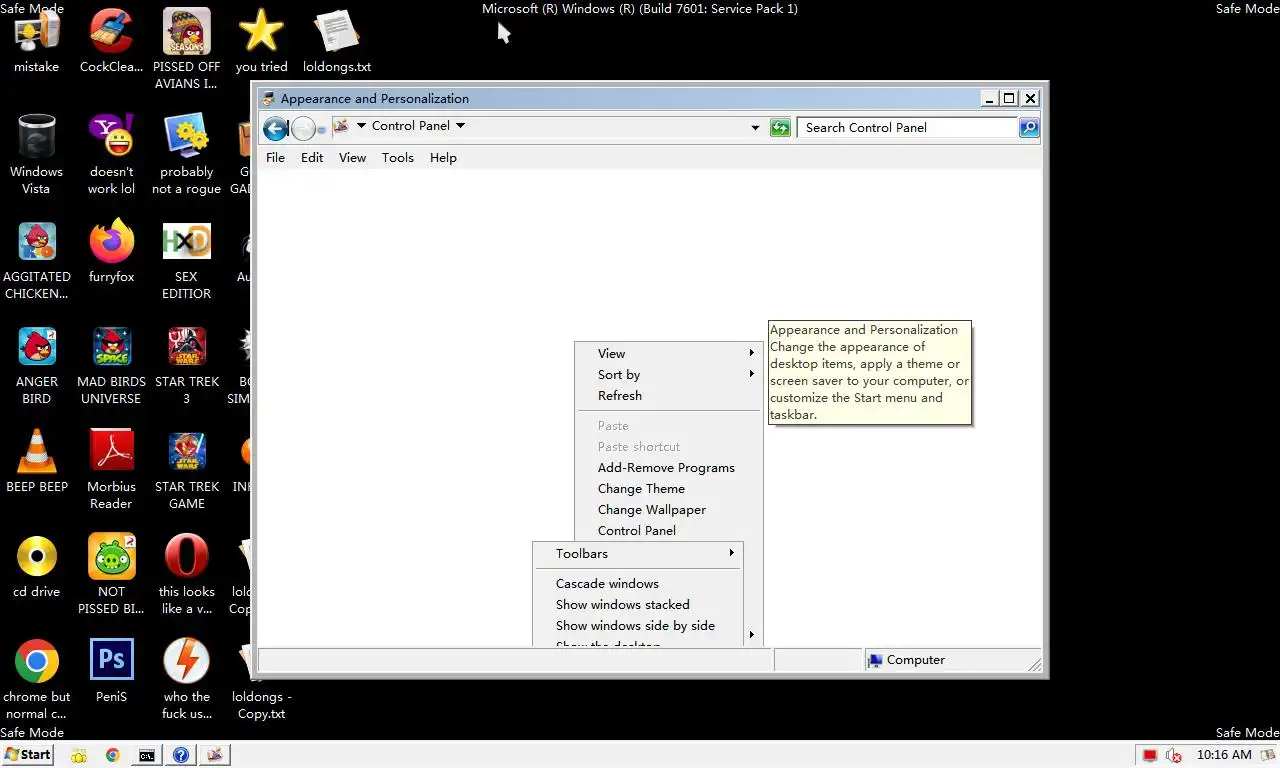Open the Edit menu
Screen dimensions: 1280x768
312,157
